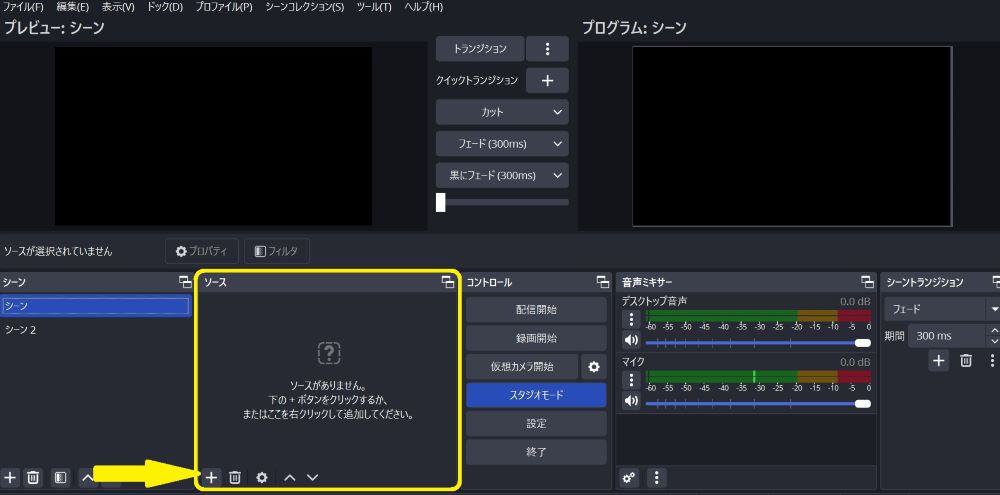
Task: Float the ソース dock window
Action: (x=448, y=282)
